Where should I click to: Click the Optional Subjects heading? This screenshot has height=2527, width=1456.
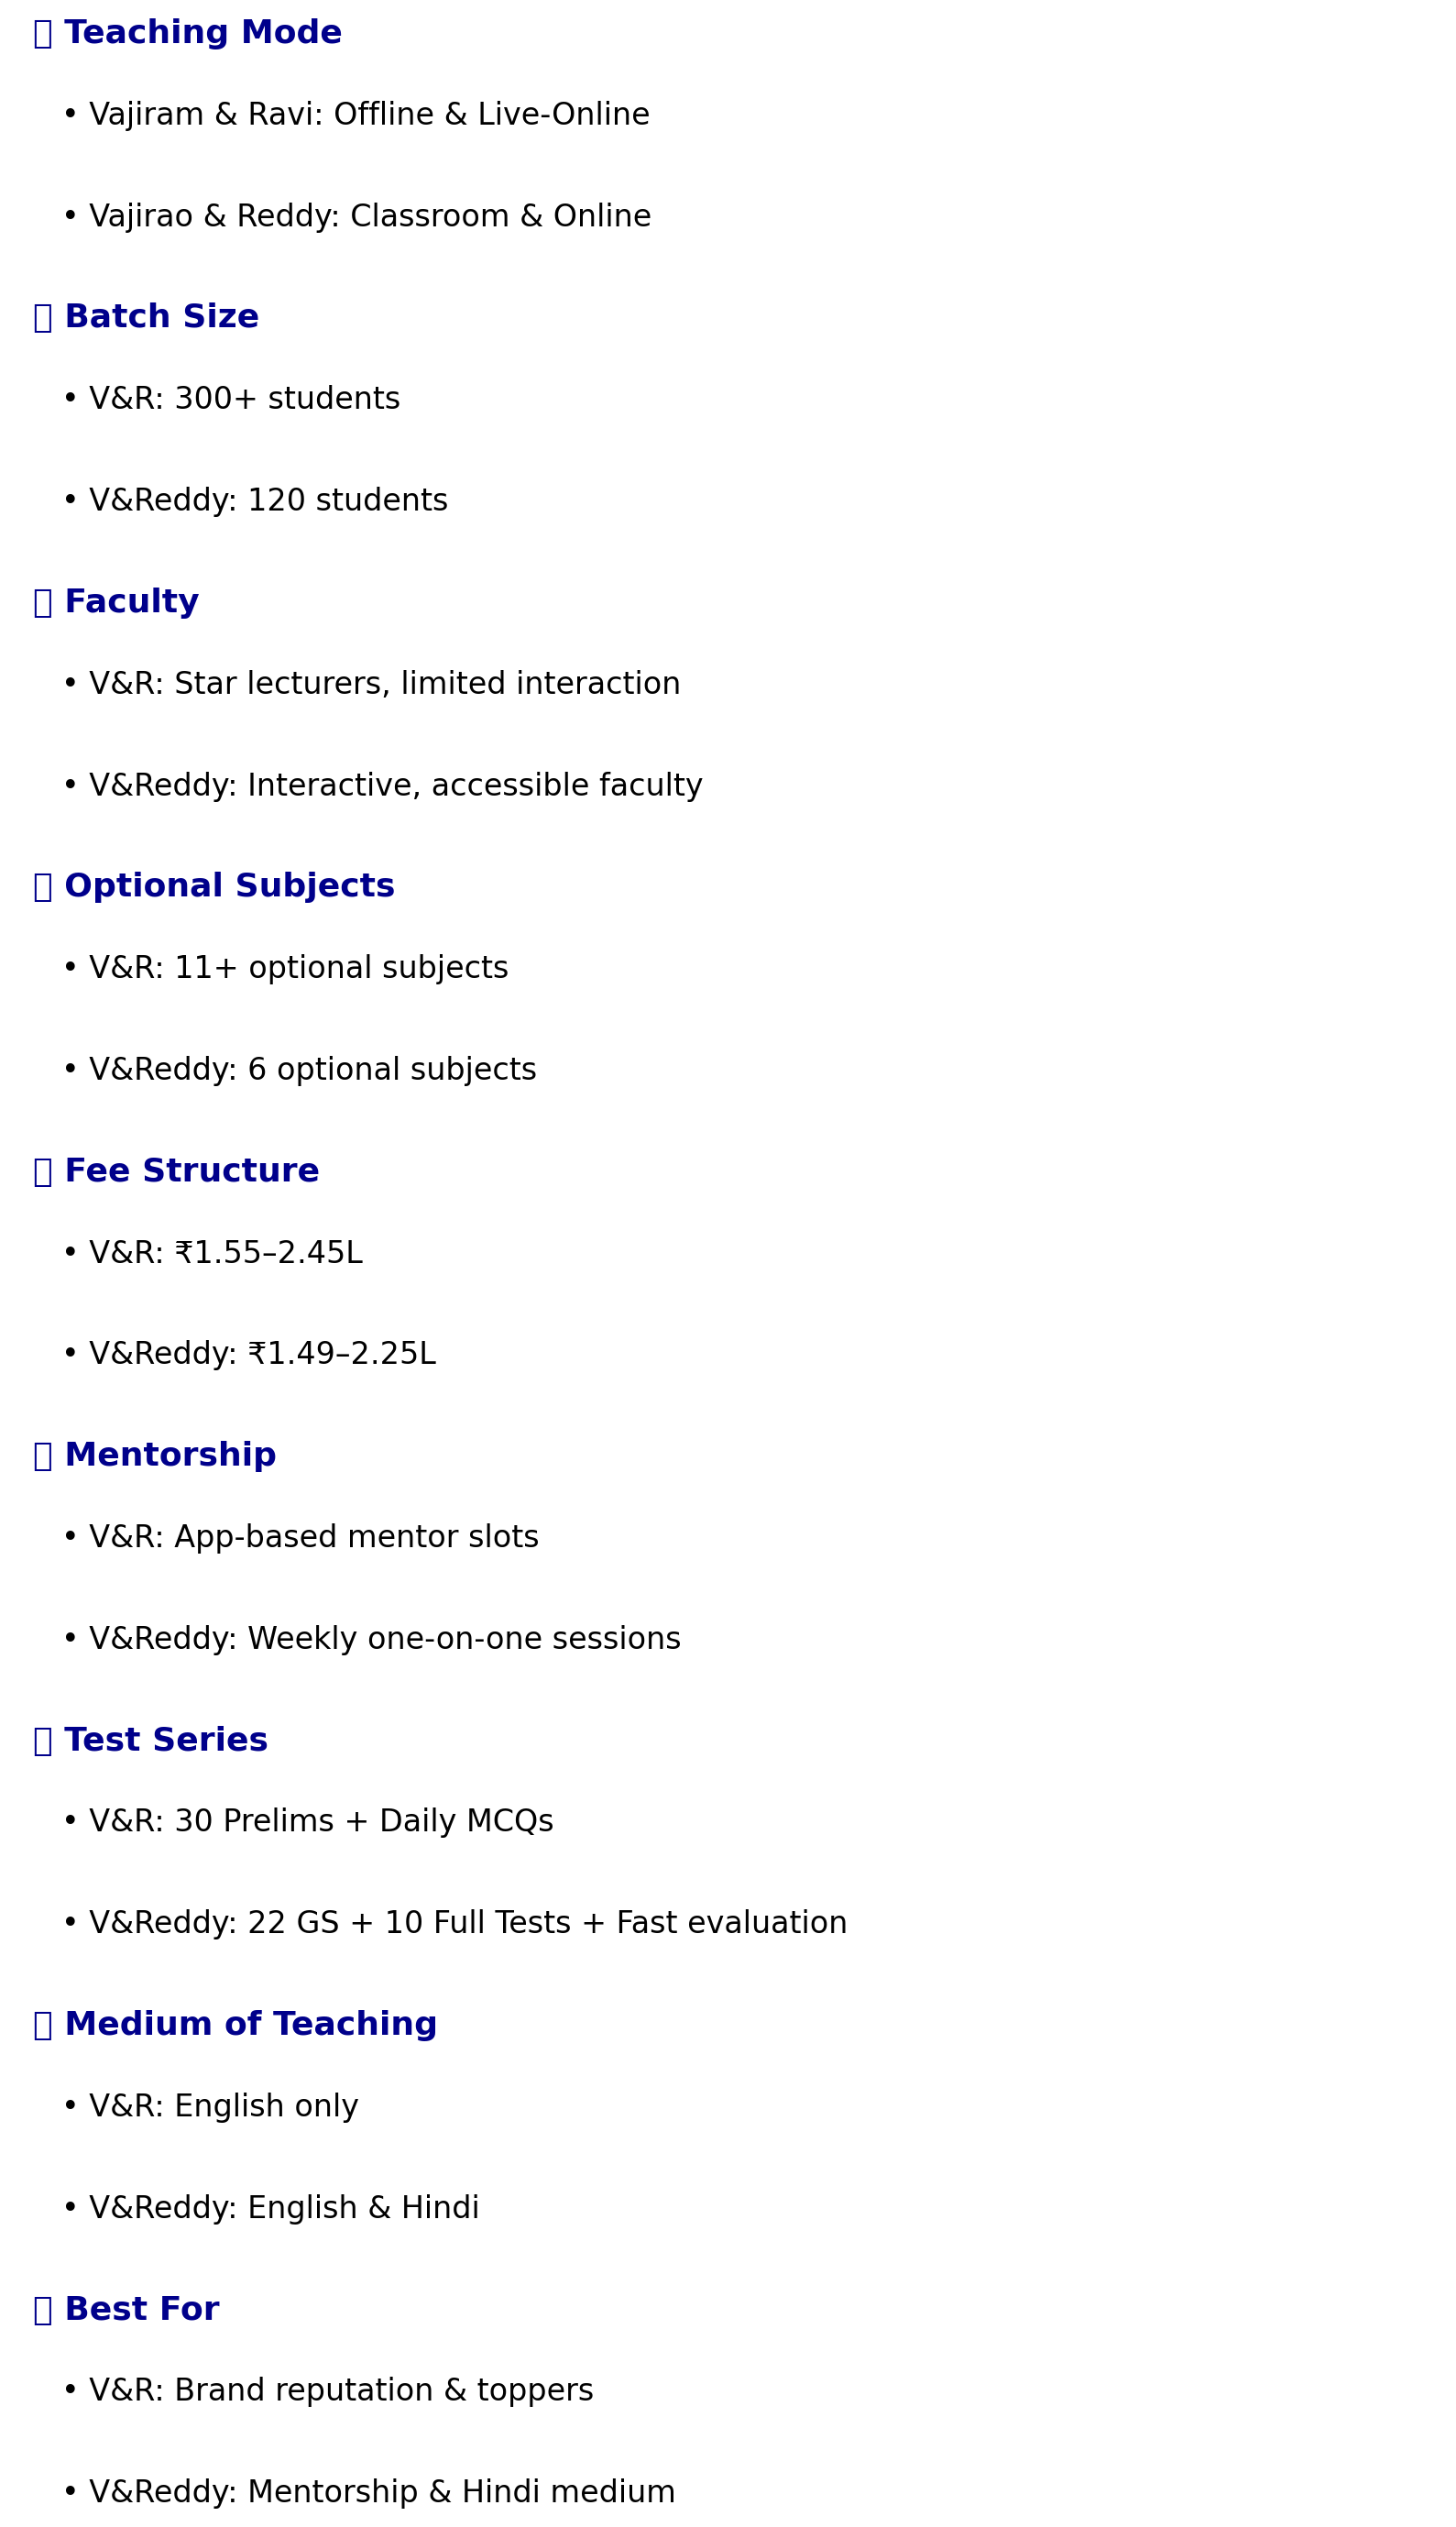coord(229,886)
